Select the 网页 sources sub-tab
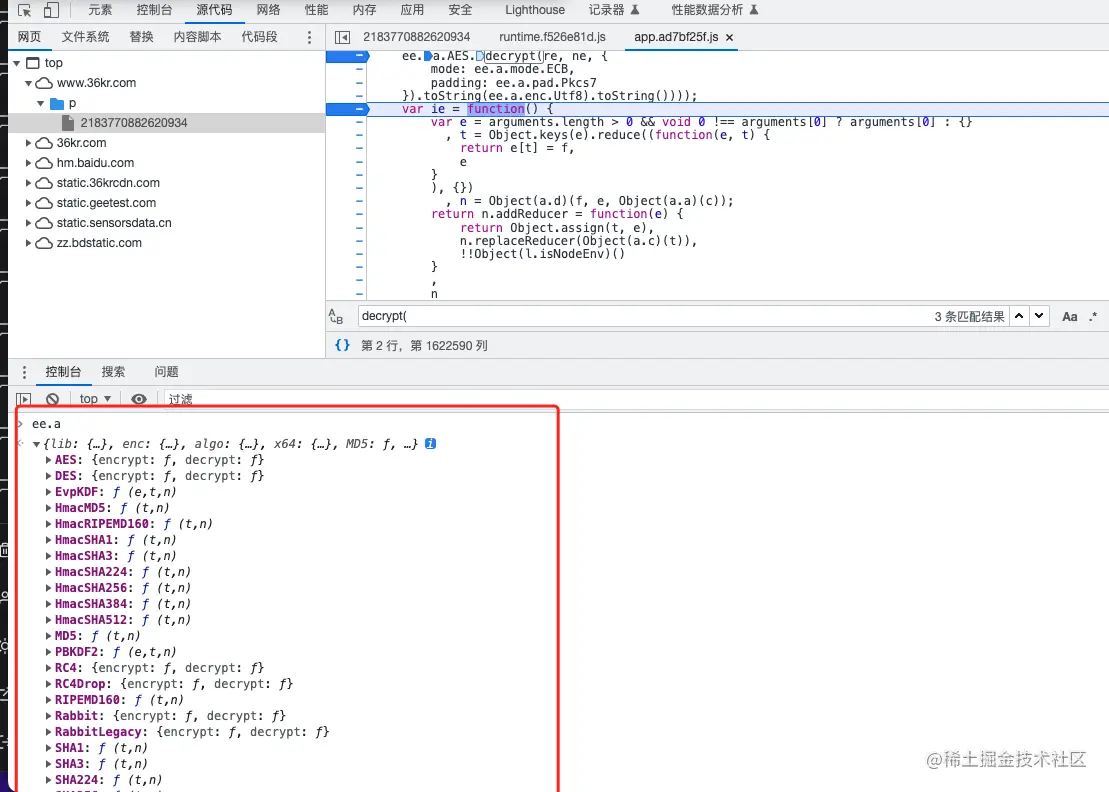The height and width of the screenshot is (792, 1109). click(30, 37)
